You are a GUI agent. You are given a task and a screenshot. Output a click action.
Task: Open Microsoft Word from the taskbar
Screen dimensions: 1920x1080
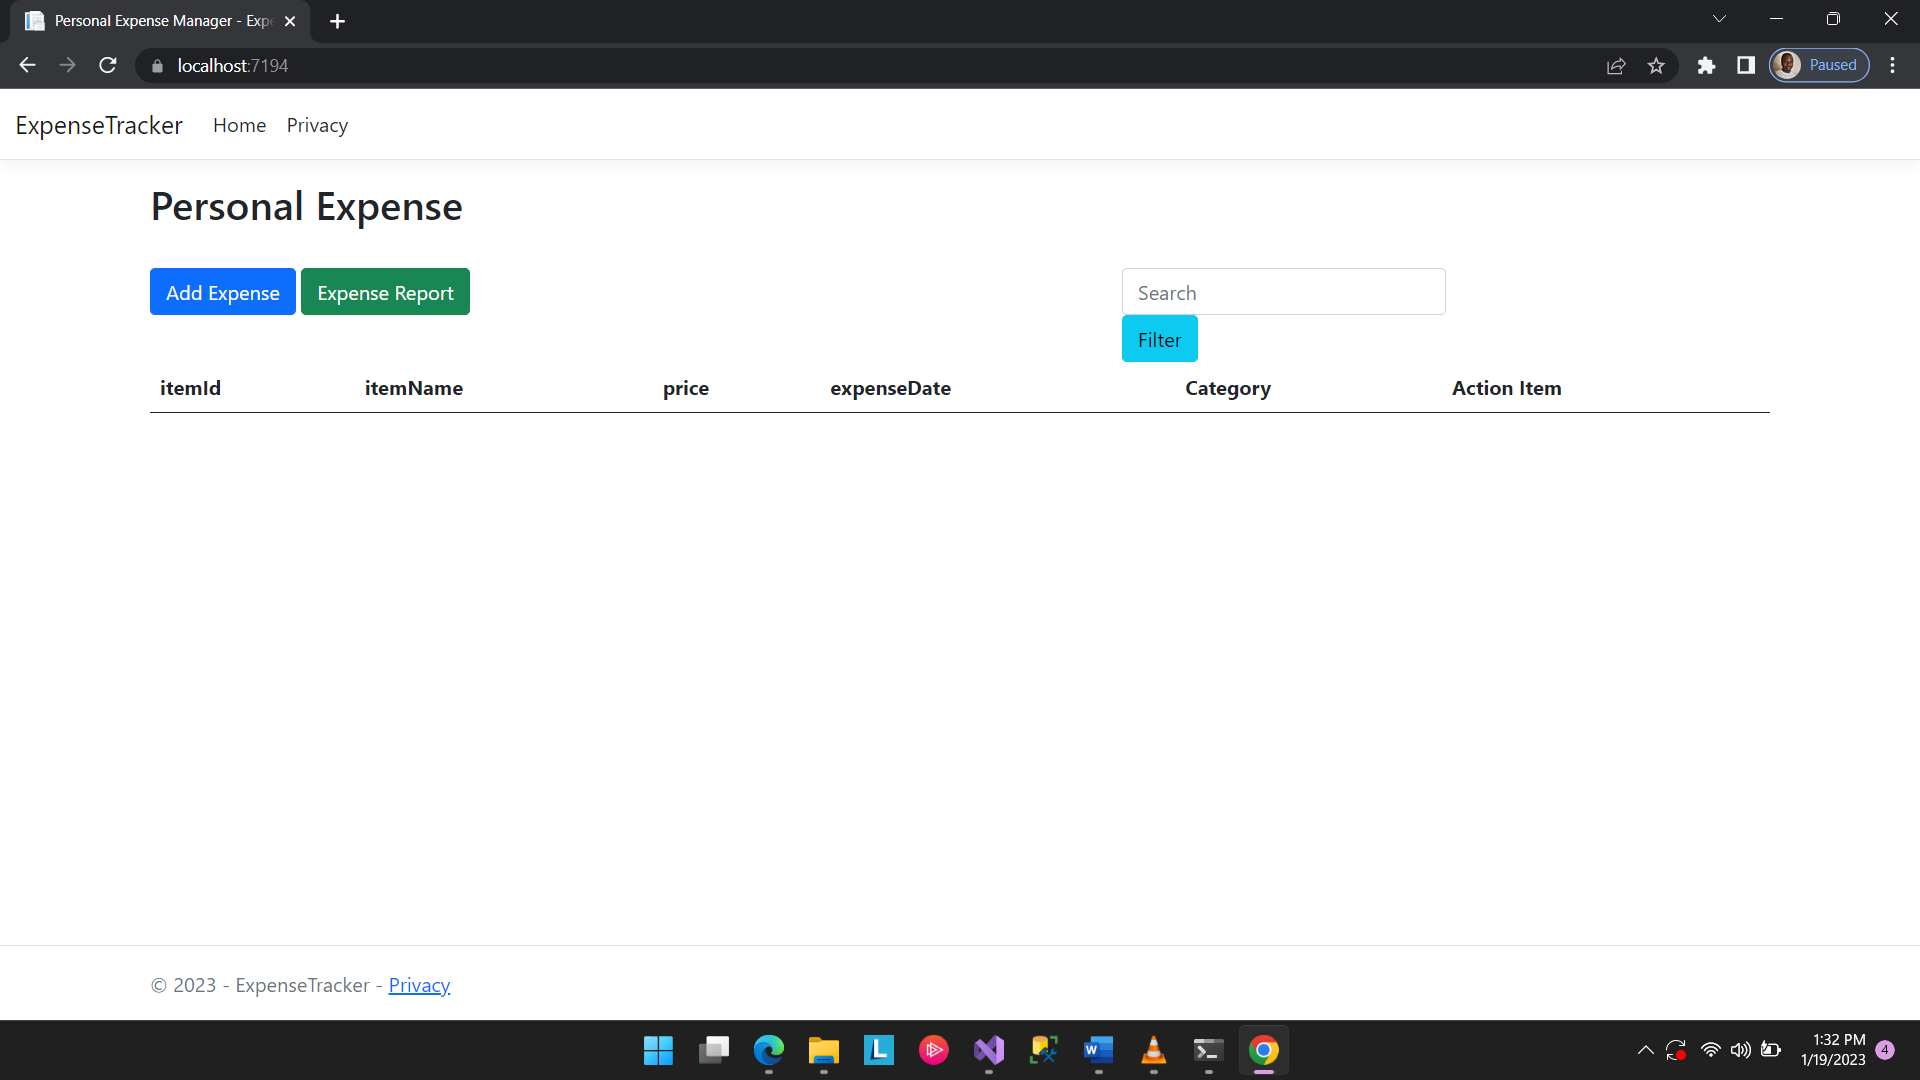click(1098, 1051)
